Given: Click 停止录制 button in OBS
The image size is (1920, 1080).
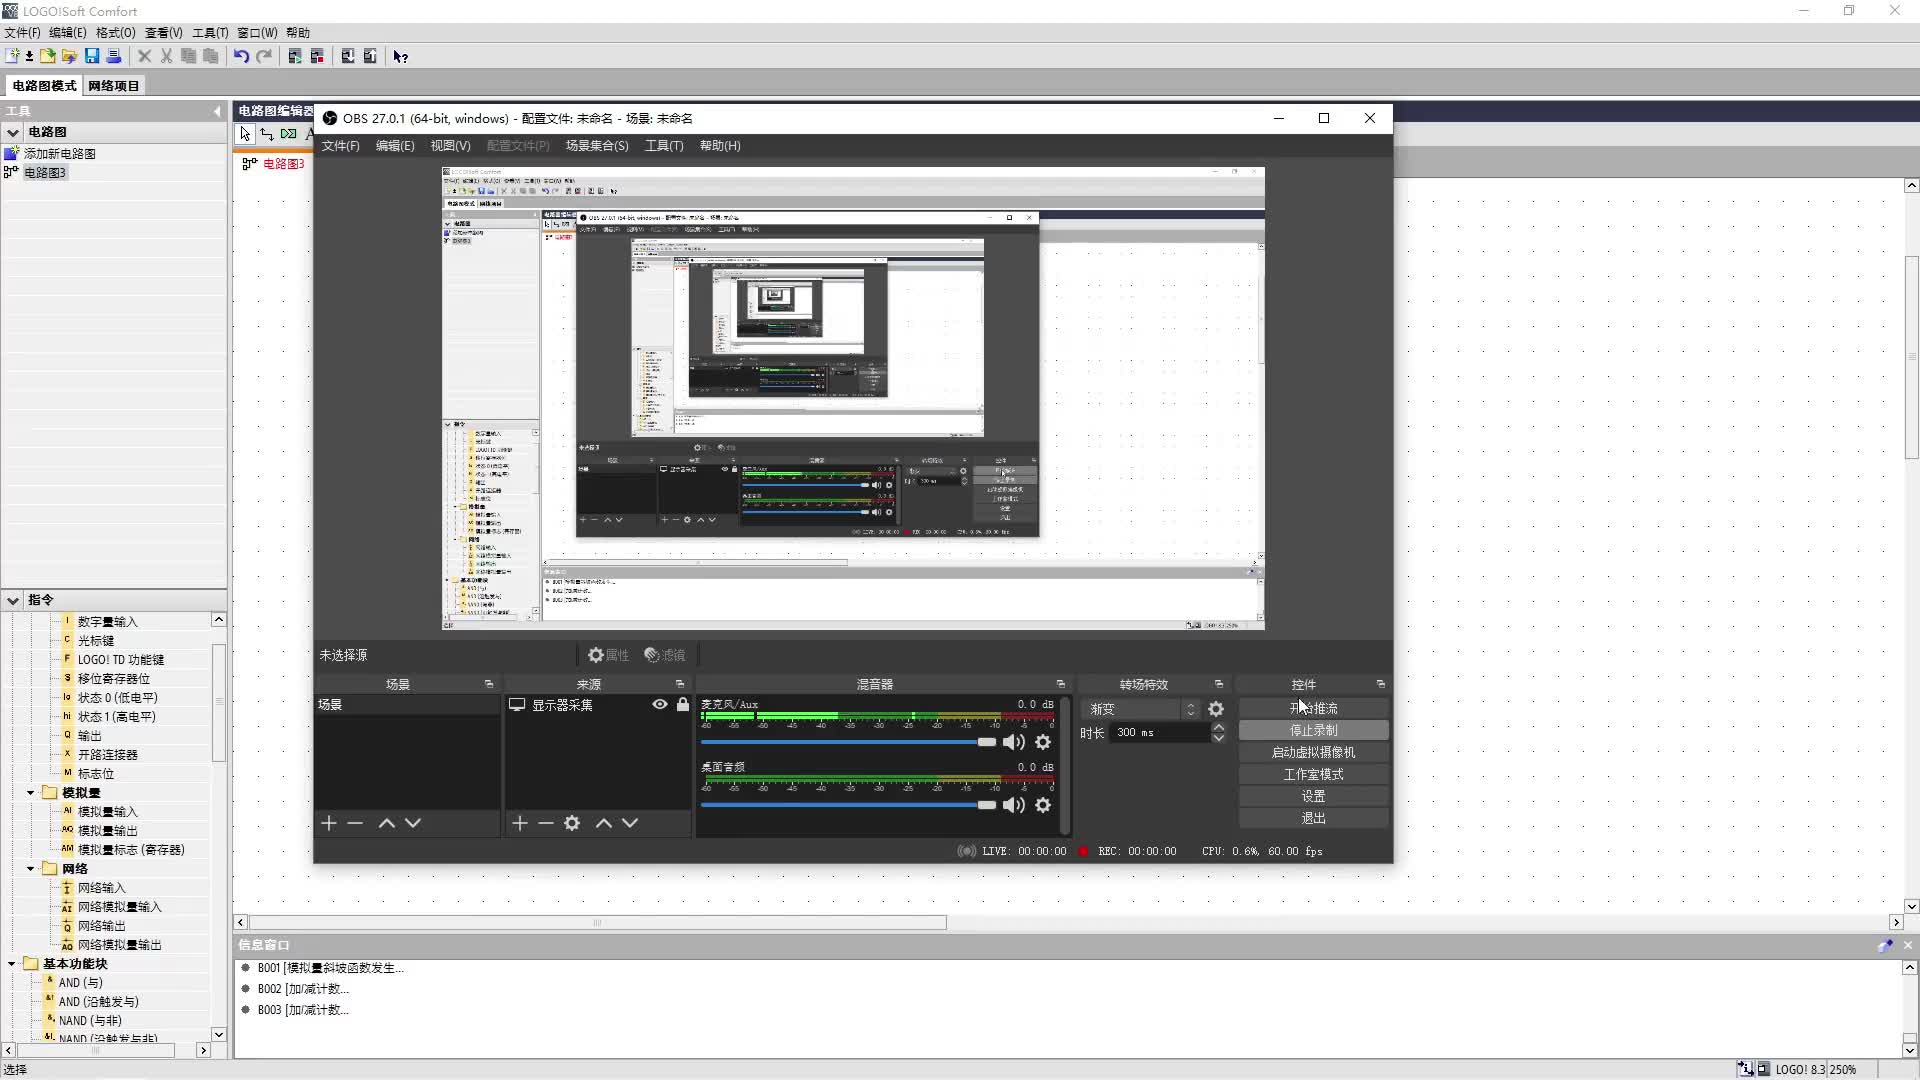Looking at the screenshot, I should (1313, 731).
